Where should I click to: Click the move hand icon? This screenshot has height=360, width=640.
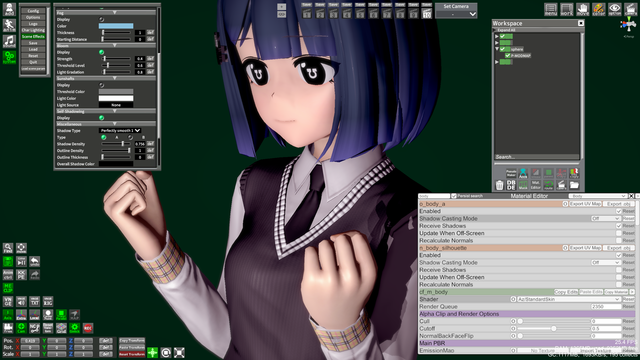(x=582, y=9)
